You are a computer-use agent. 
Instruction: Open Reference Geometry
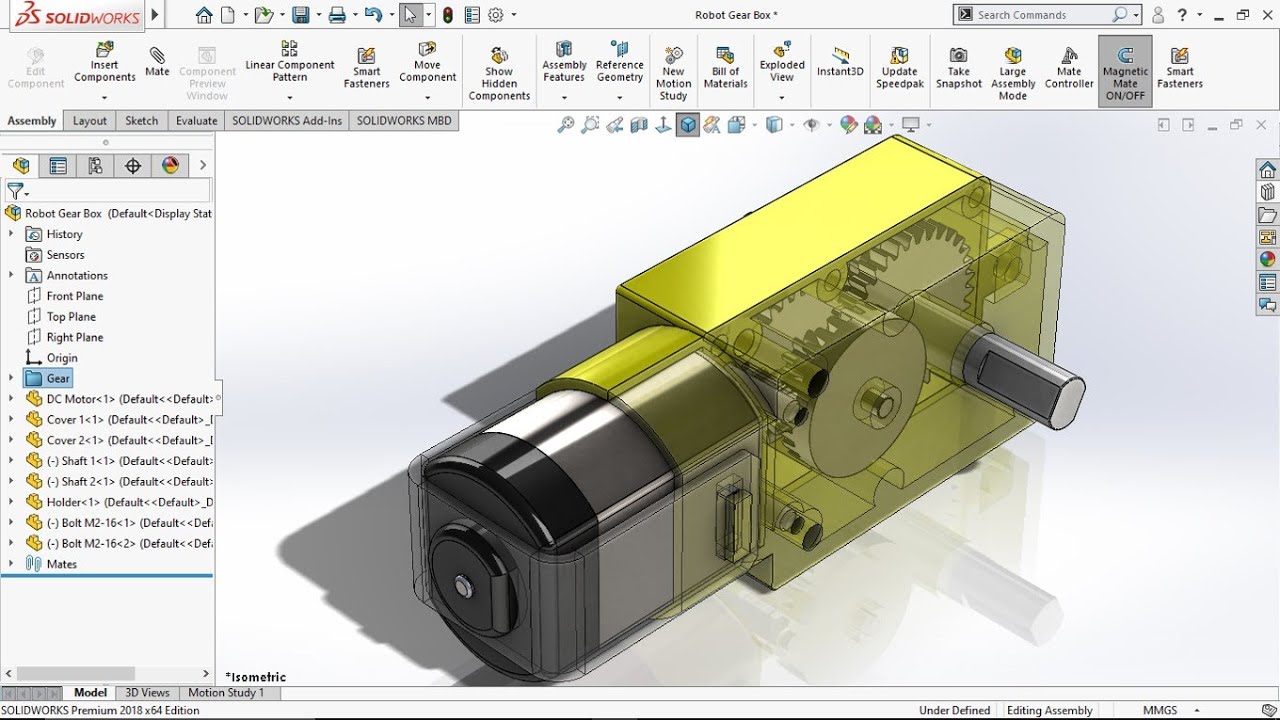tap(619, 64)
